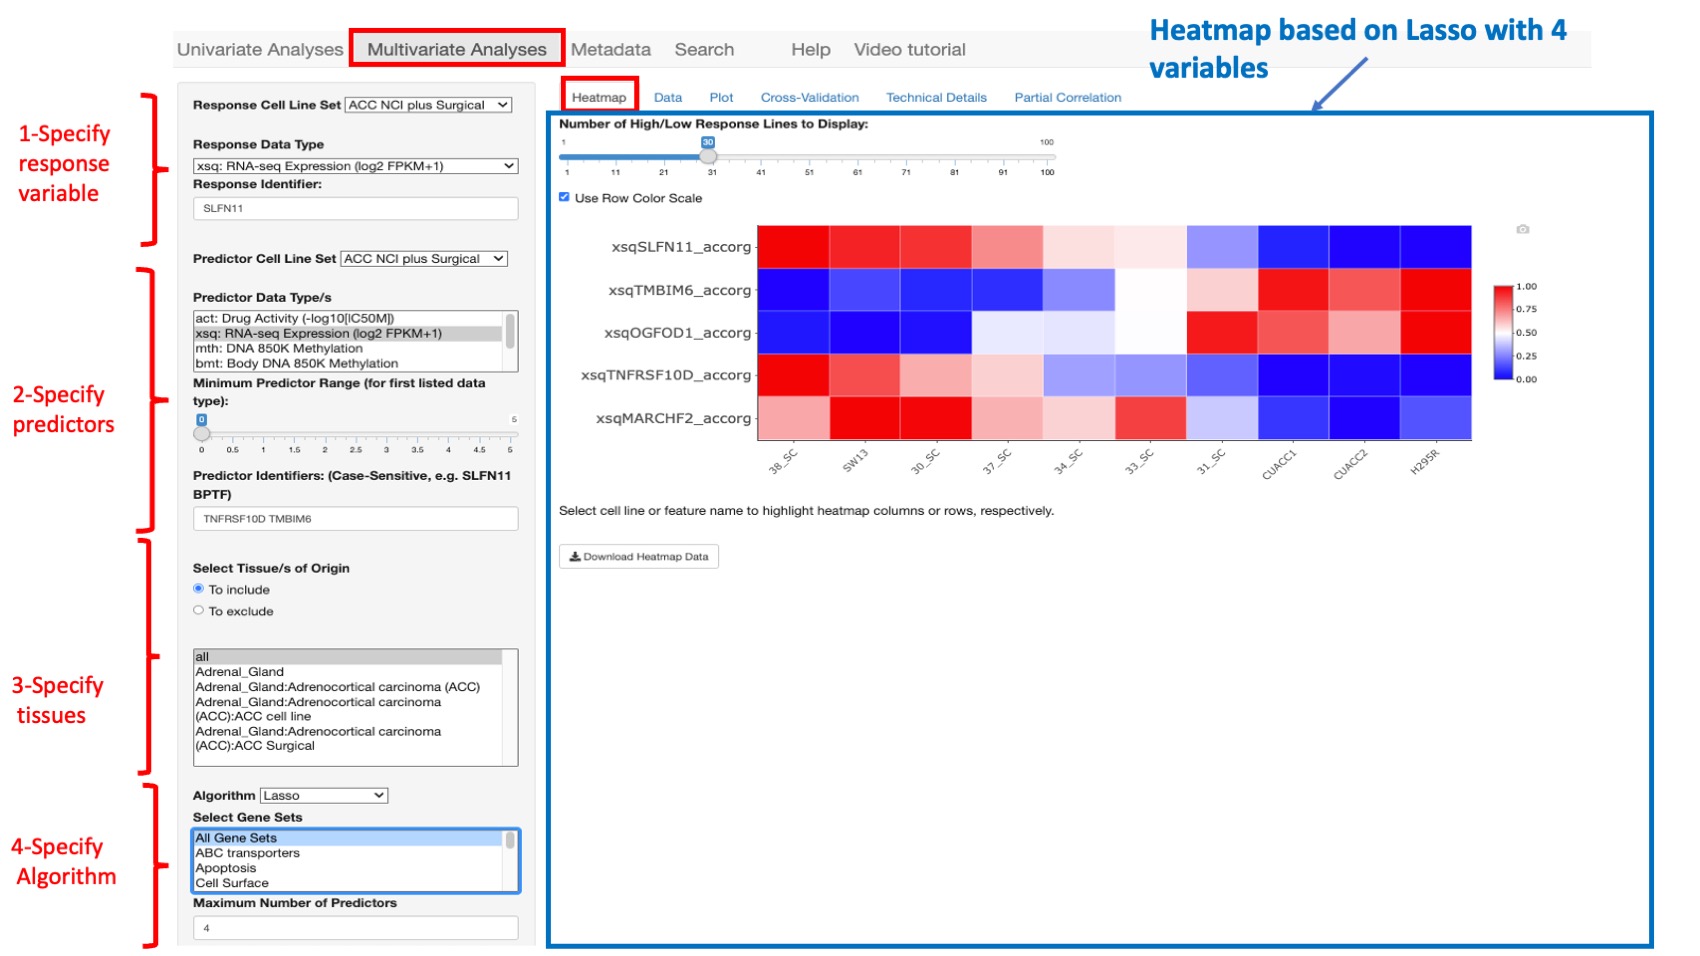Switch to the Data tab
Screen dimensions: 1700x956
pos(667,97)
